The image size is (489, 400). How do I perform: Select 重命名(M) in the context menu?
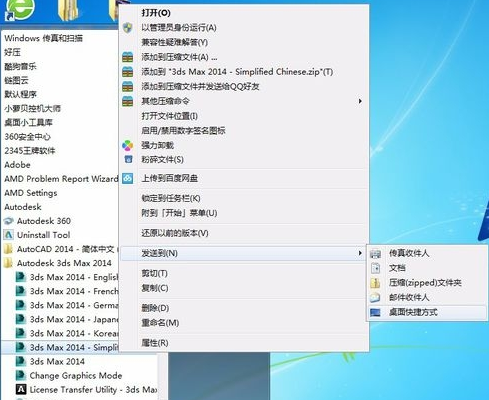[160, 323]
